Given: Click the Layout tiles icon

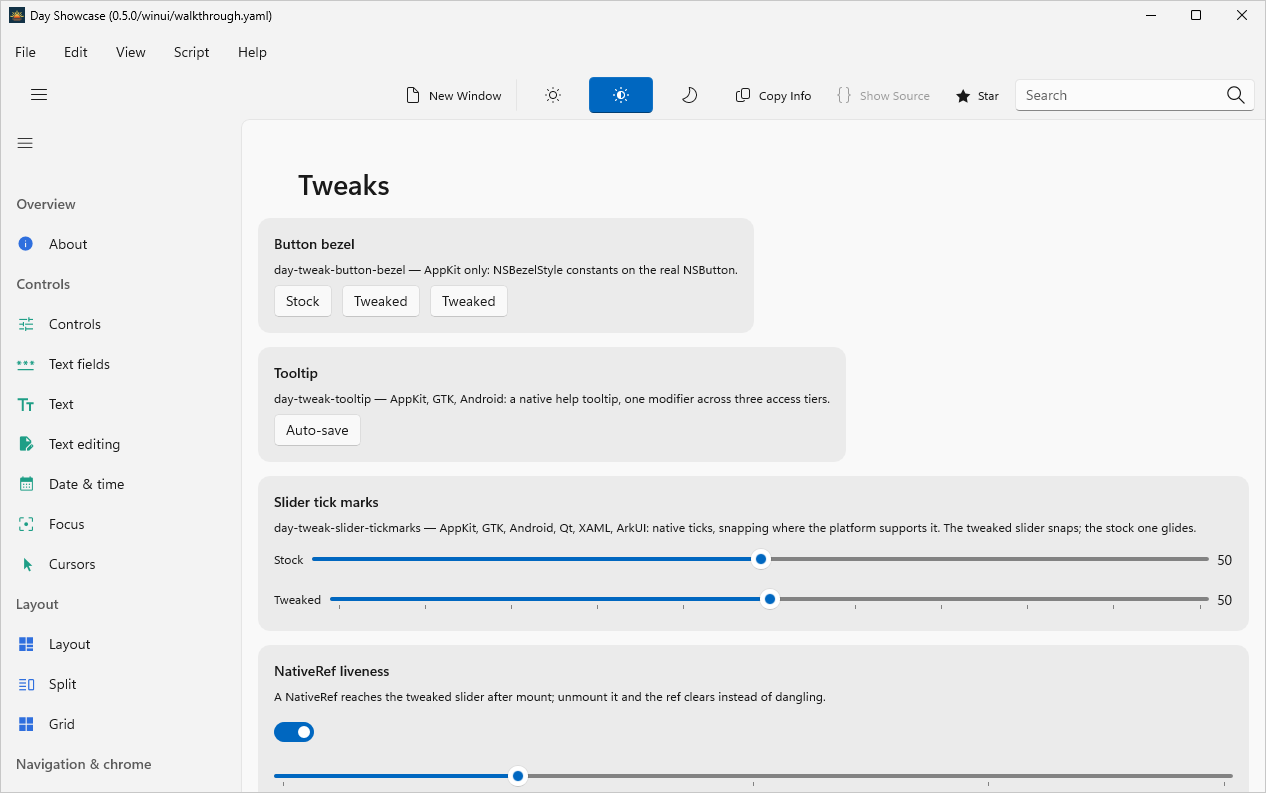Looking at the screenshot, I should 27,644.
